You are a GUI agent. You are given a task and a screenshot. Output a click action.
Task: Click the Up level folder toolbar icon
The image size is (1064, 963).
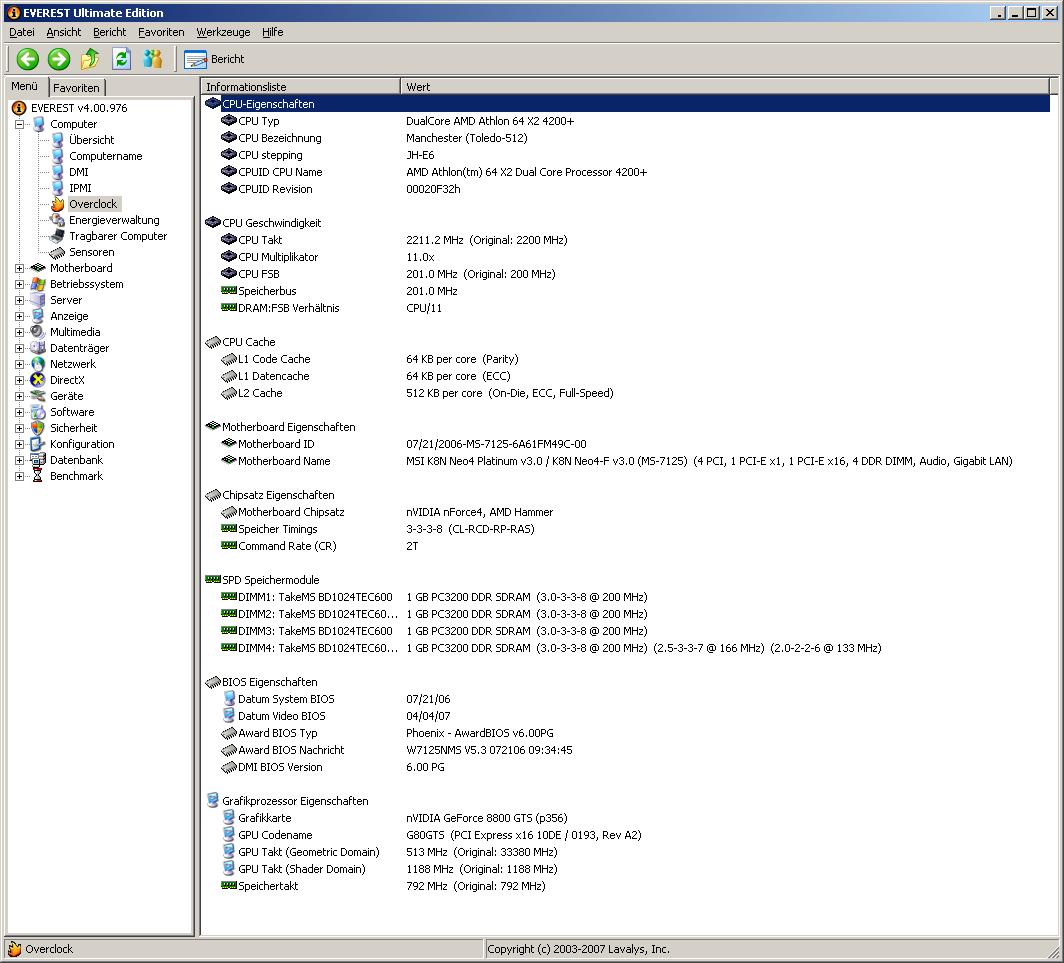pos(90,59)
